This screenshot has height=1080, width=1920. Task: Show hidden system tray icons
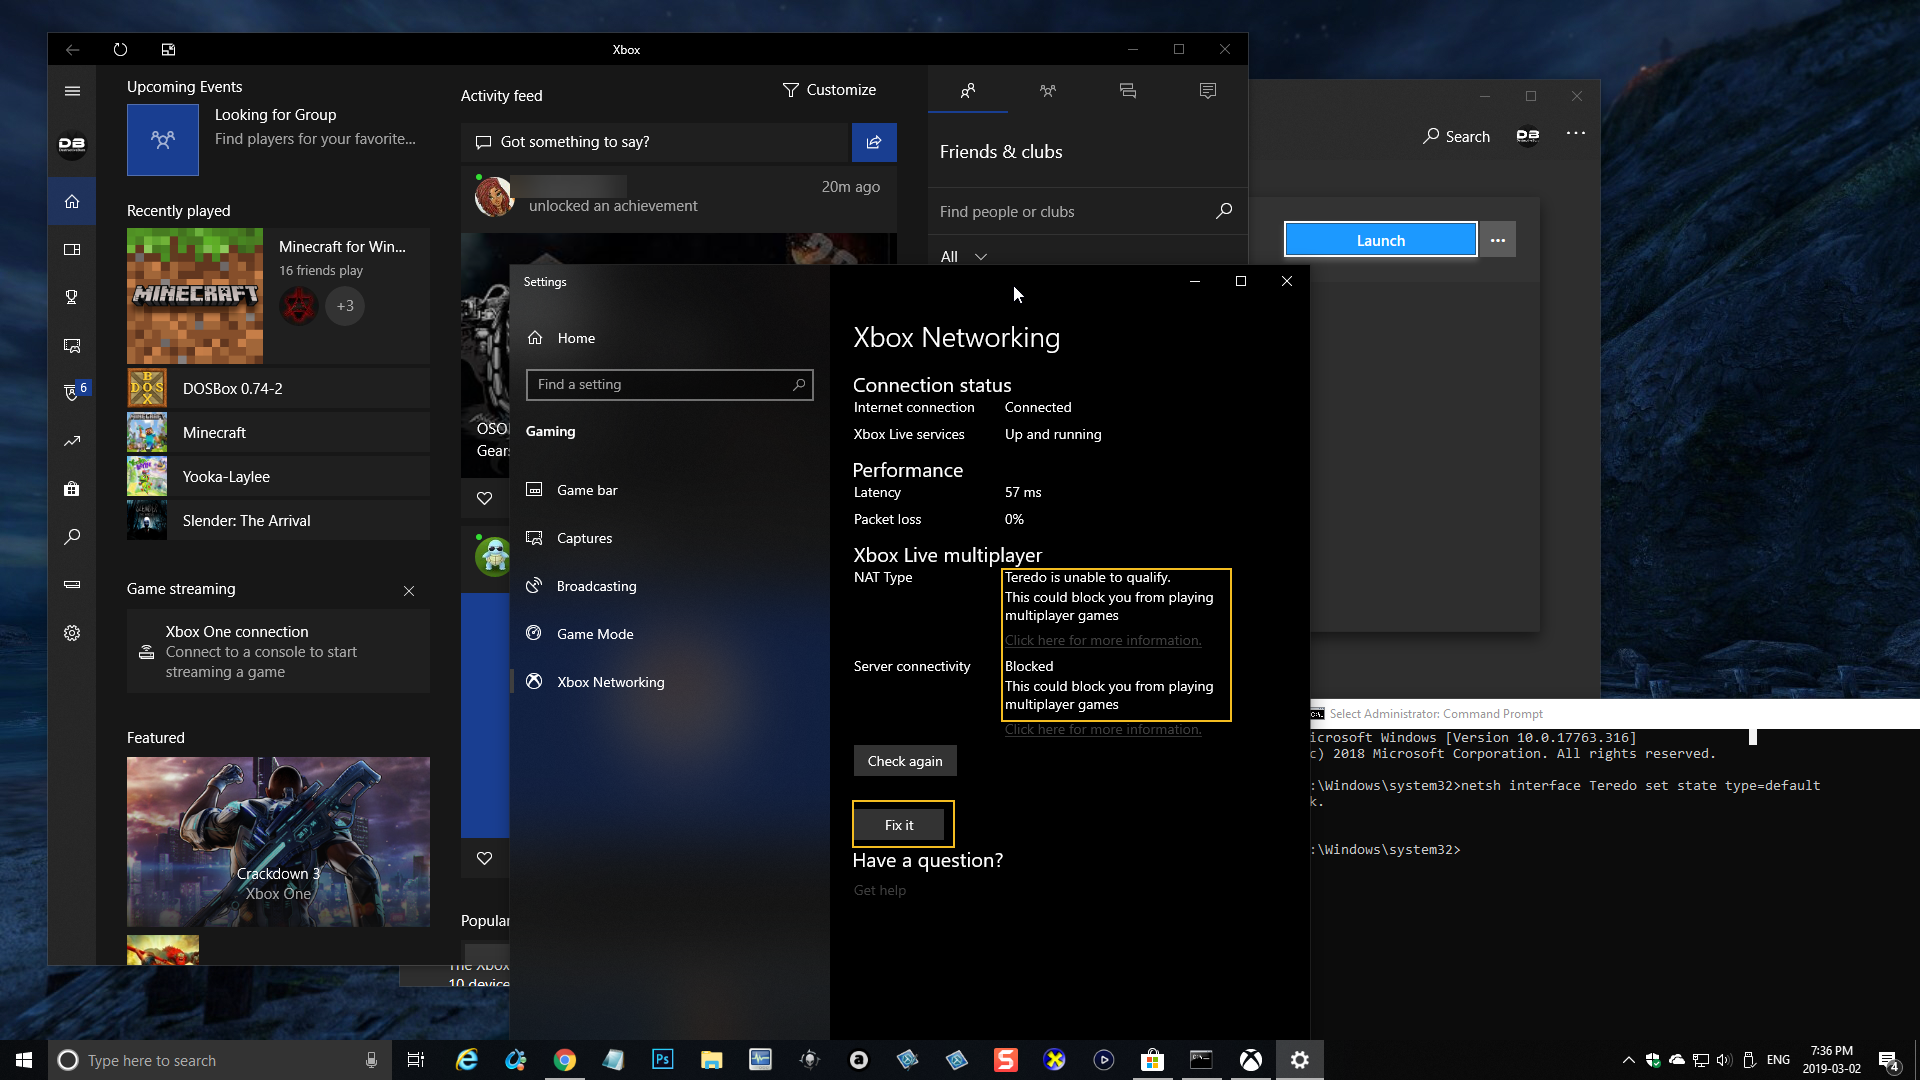pos(1628,1060)
